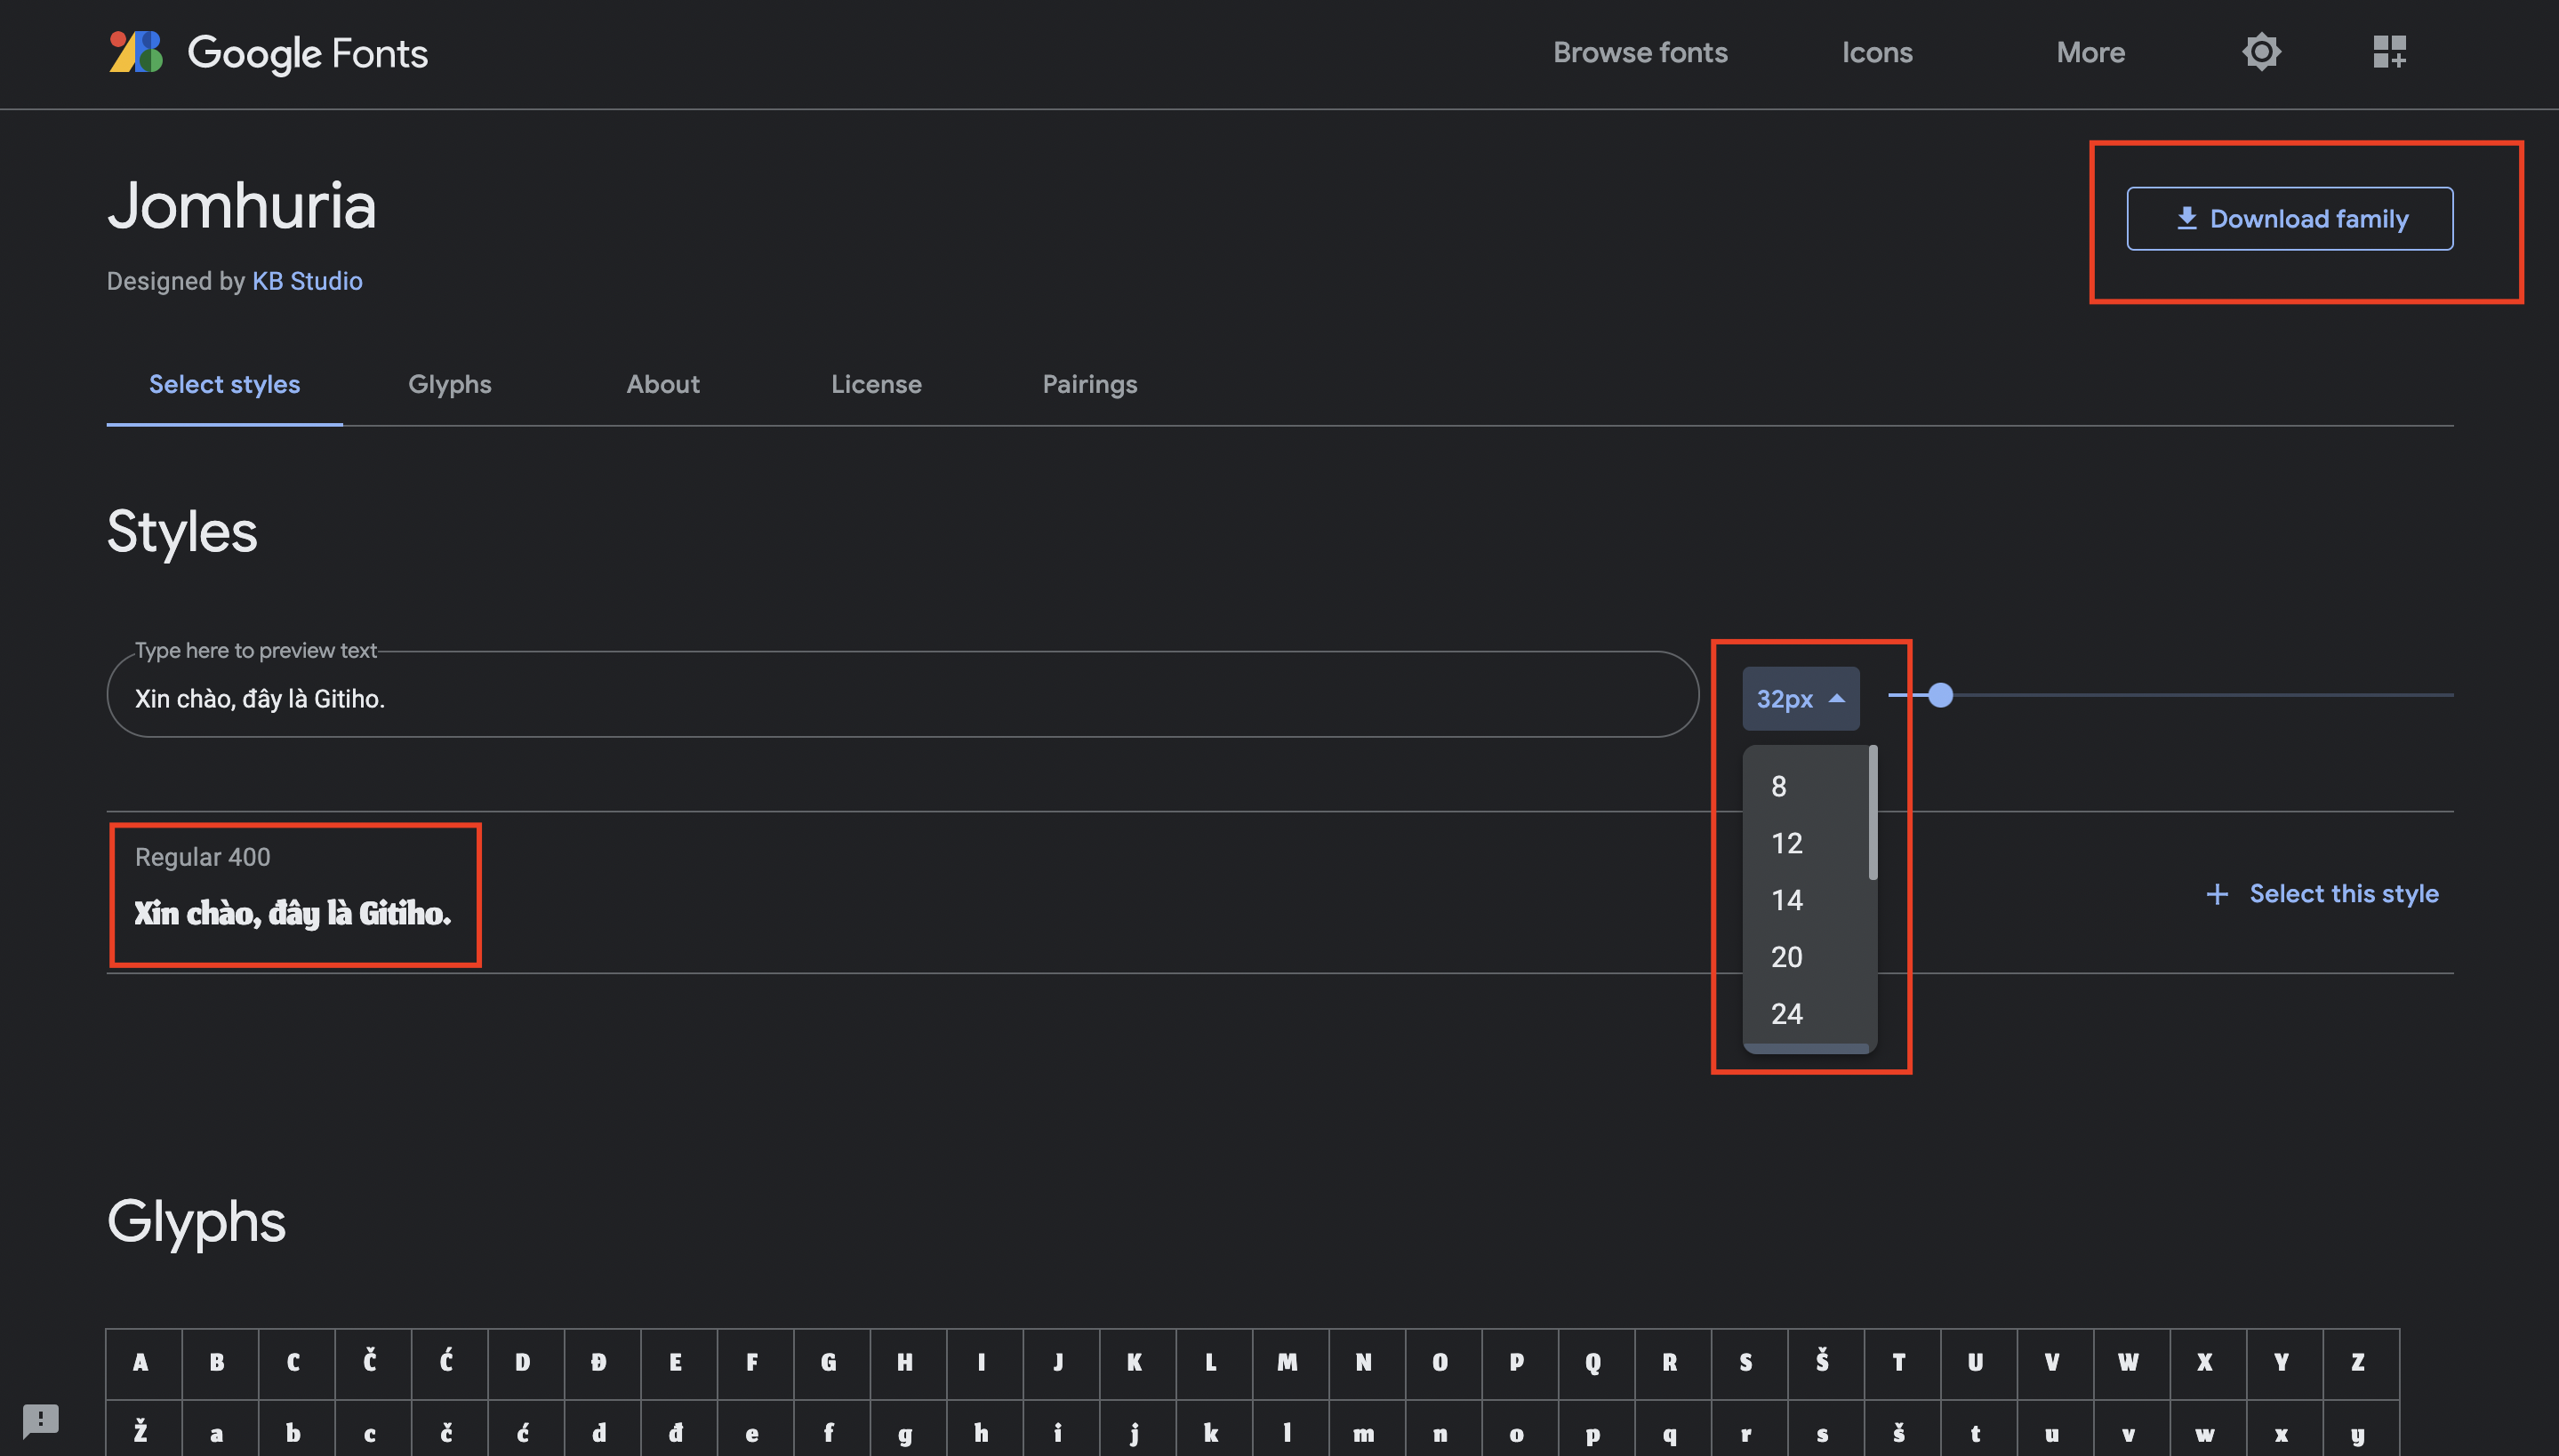Image resolution: width=2559 pixels, height=1456 pixels.
Task: Switch to the License tab
Action: [x=876, y=384]
